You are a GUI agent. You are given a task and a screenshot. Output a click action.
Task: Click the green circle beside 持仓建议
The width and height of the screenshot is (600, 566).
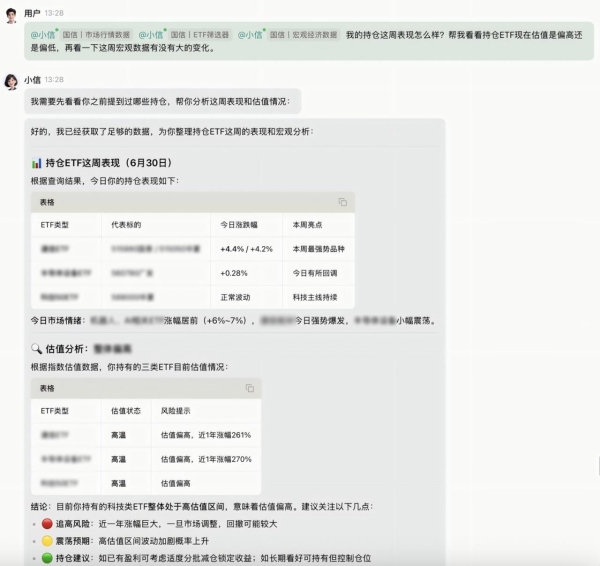pos(47,558)
